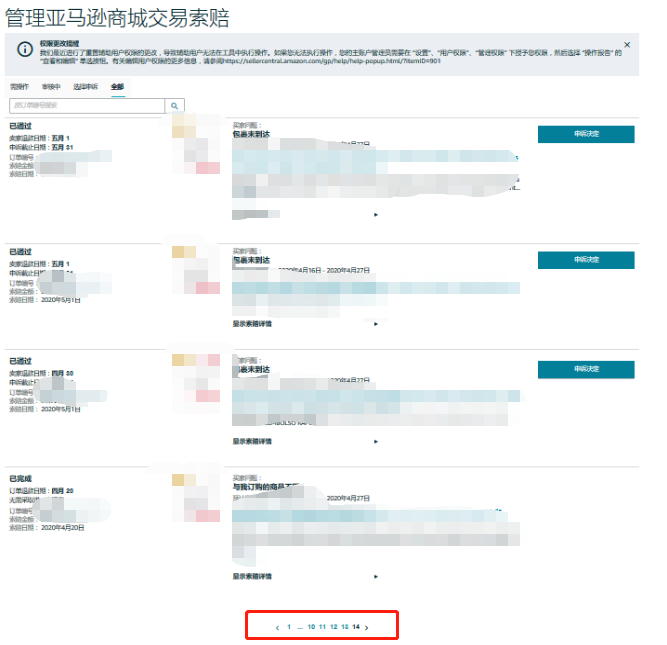Click the info icon in the notice banner
Viewport: 667px width, 645px height.
point(25,49)
